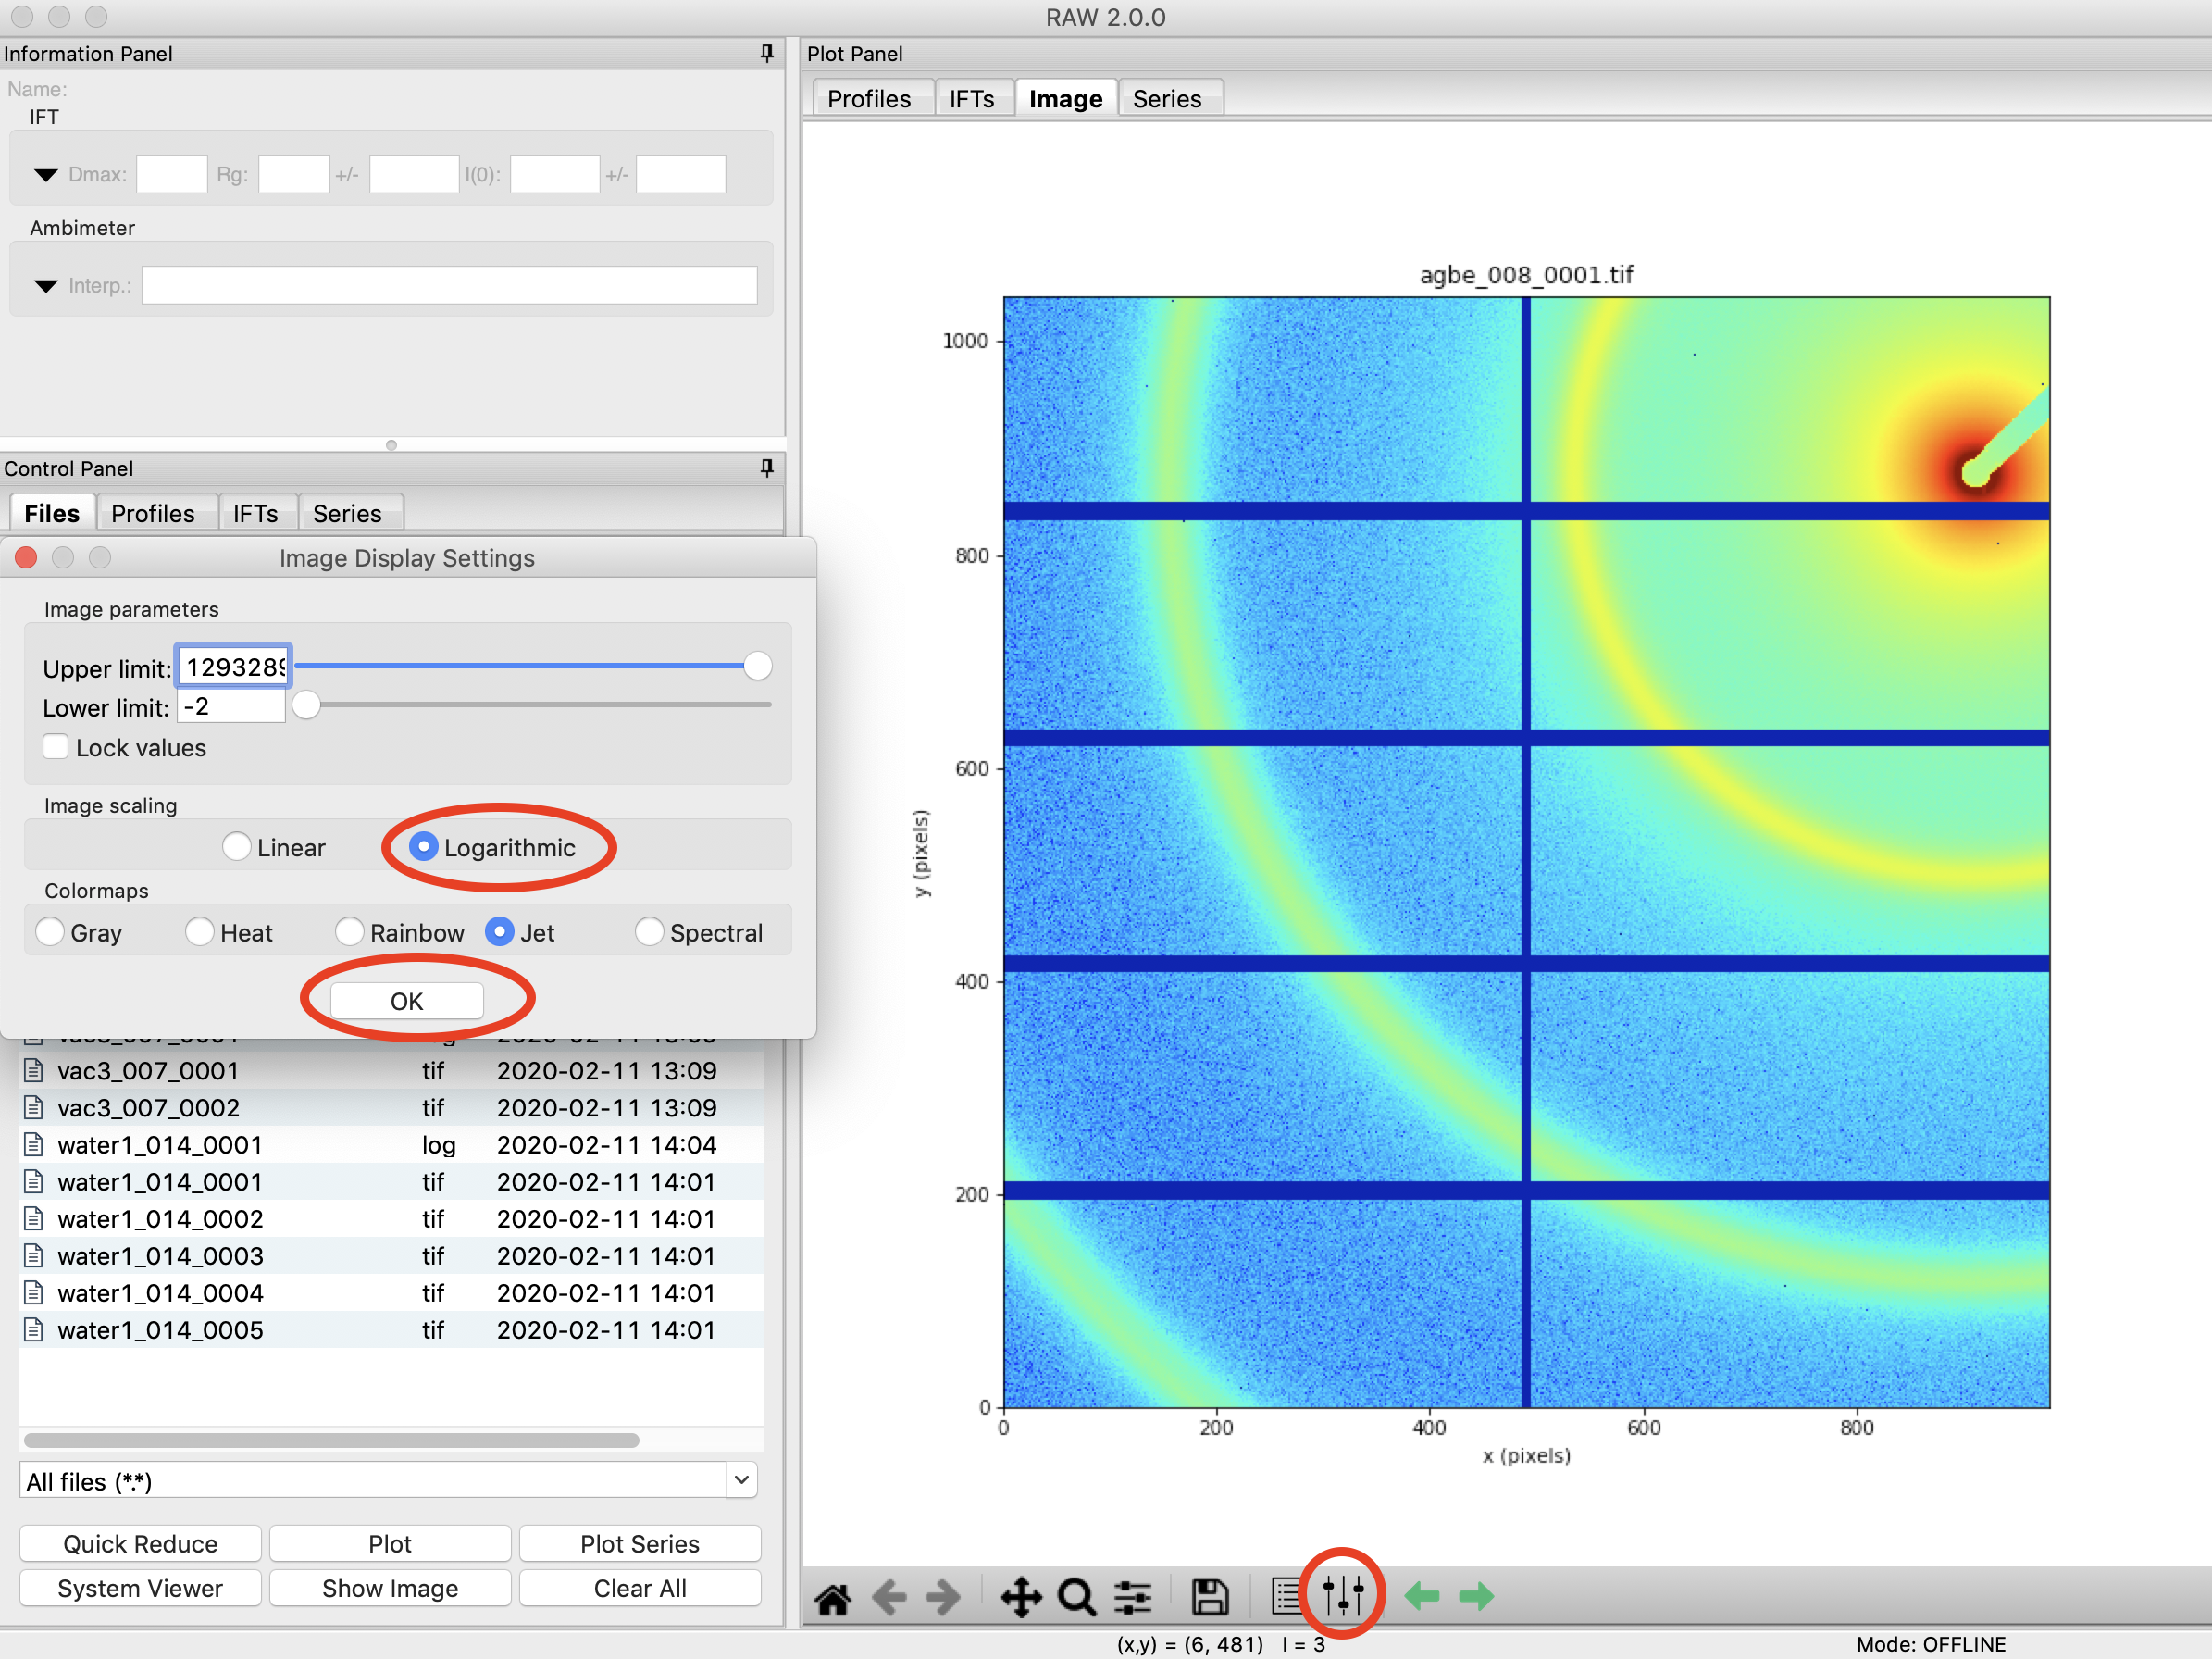Click the Home reset view icon
Viewport: 2212px width, 1659px height.
coord(832,1597)
